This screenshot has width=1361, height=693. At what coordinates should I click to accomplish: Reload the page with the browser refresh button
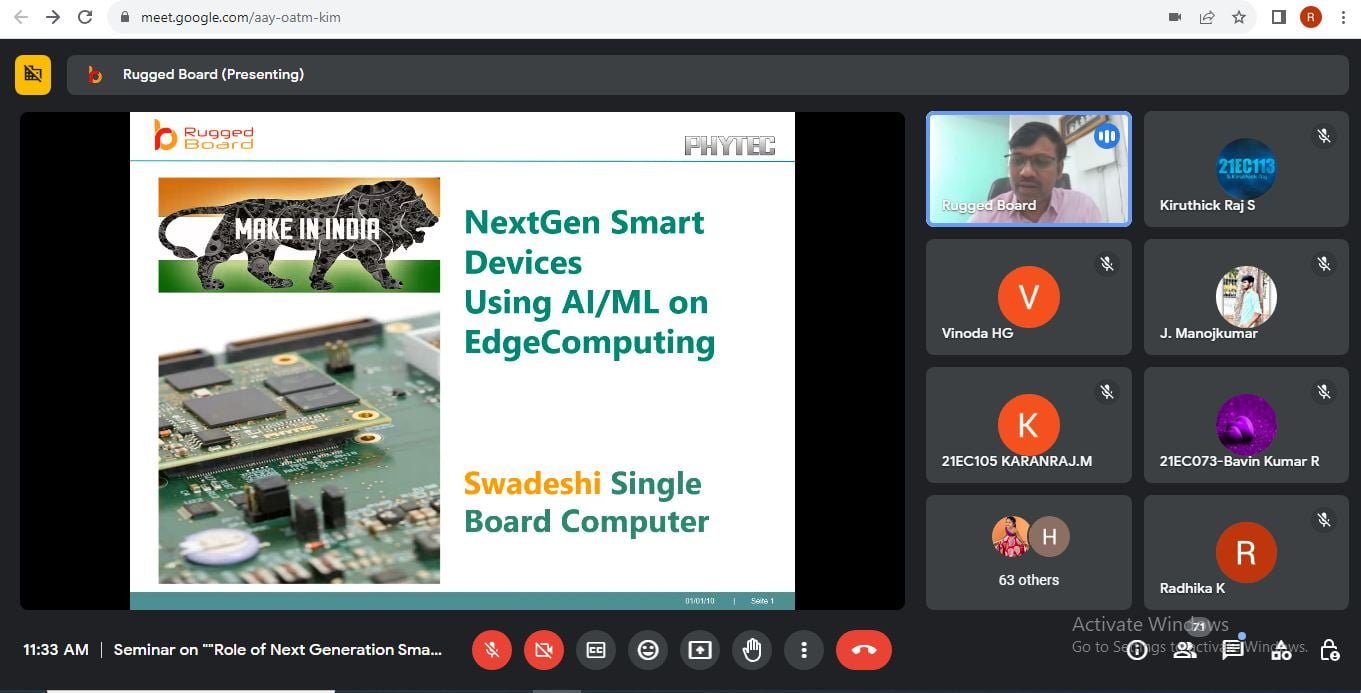85,17
